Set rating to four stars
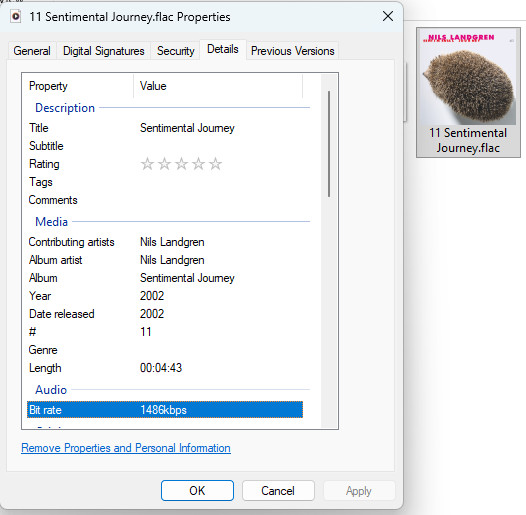The image size is (526, 515). click(x=199, y=164)
